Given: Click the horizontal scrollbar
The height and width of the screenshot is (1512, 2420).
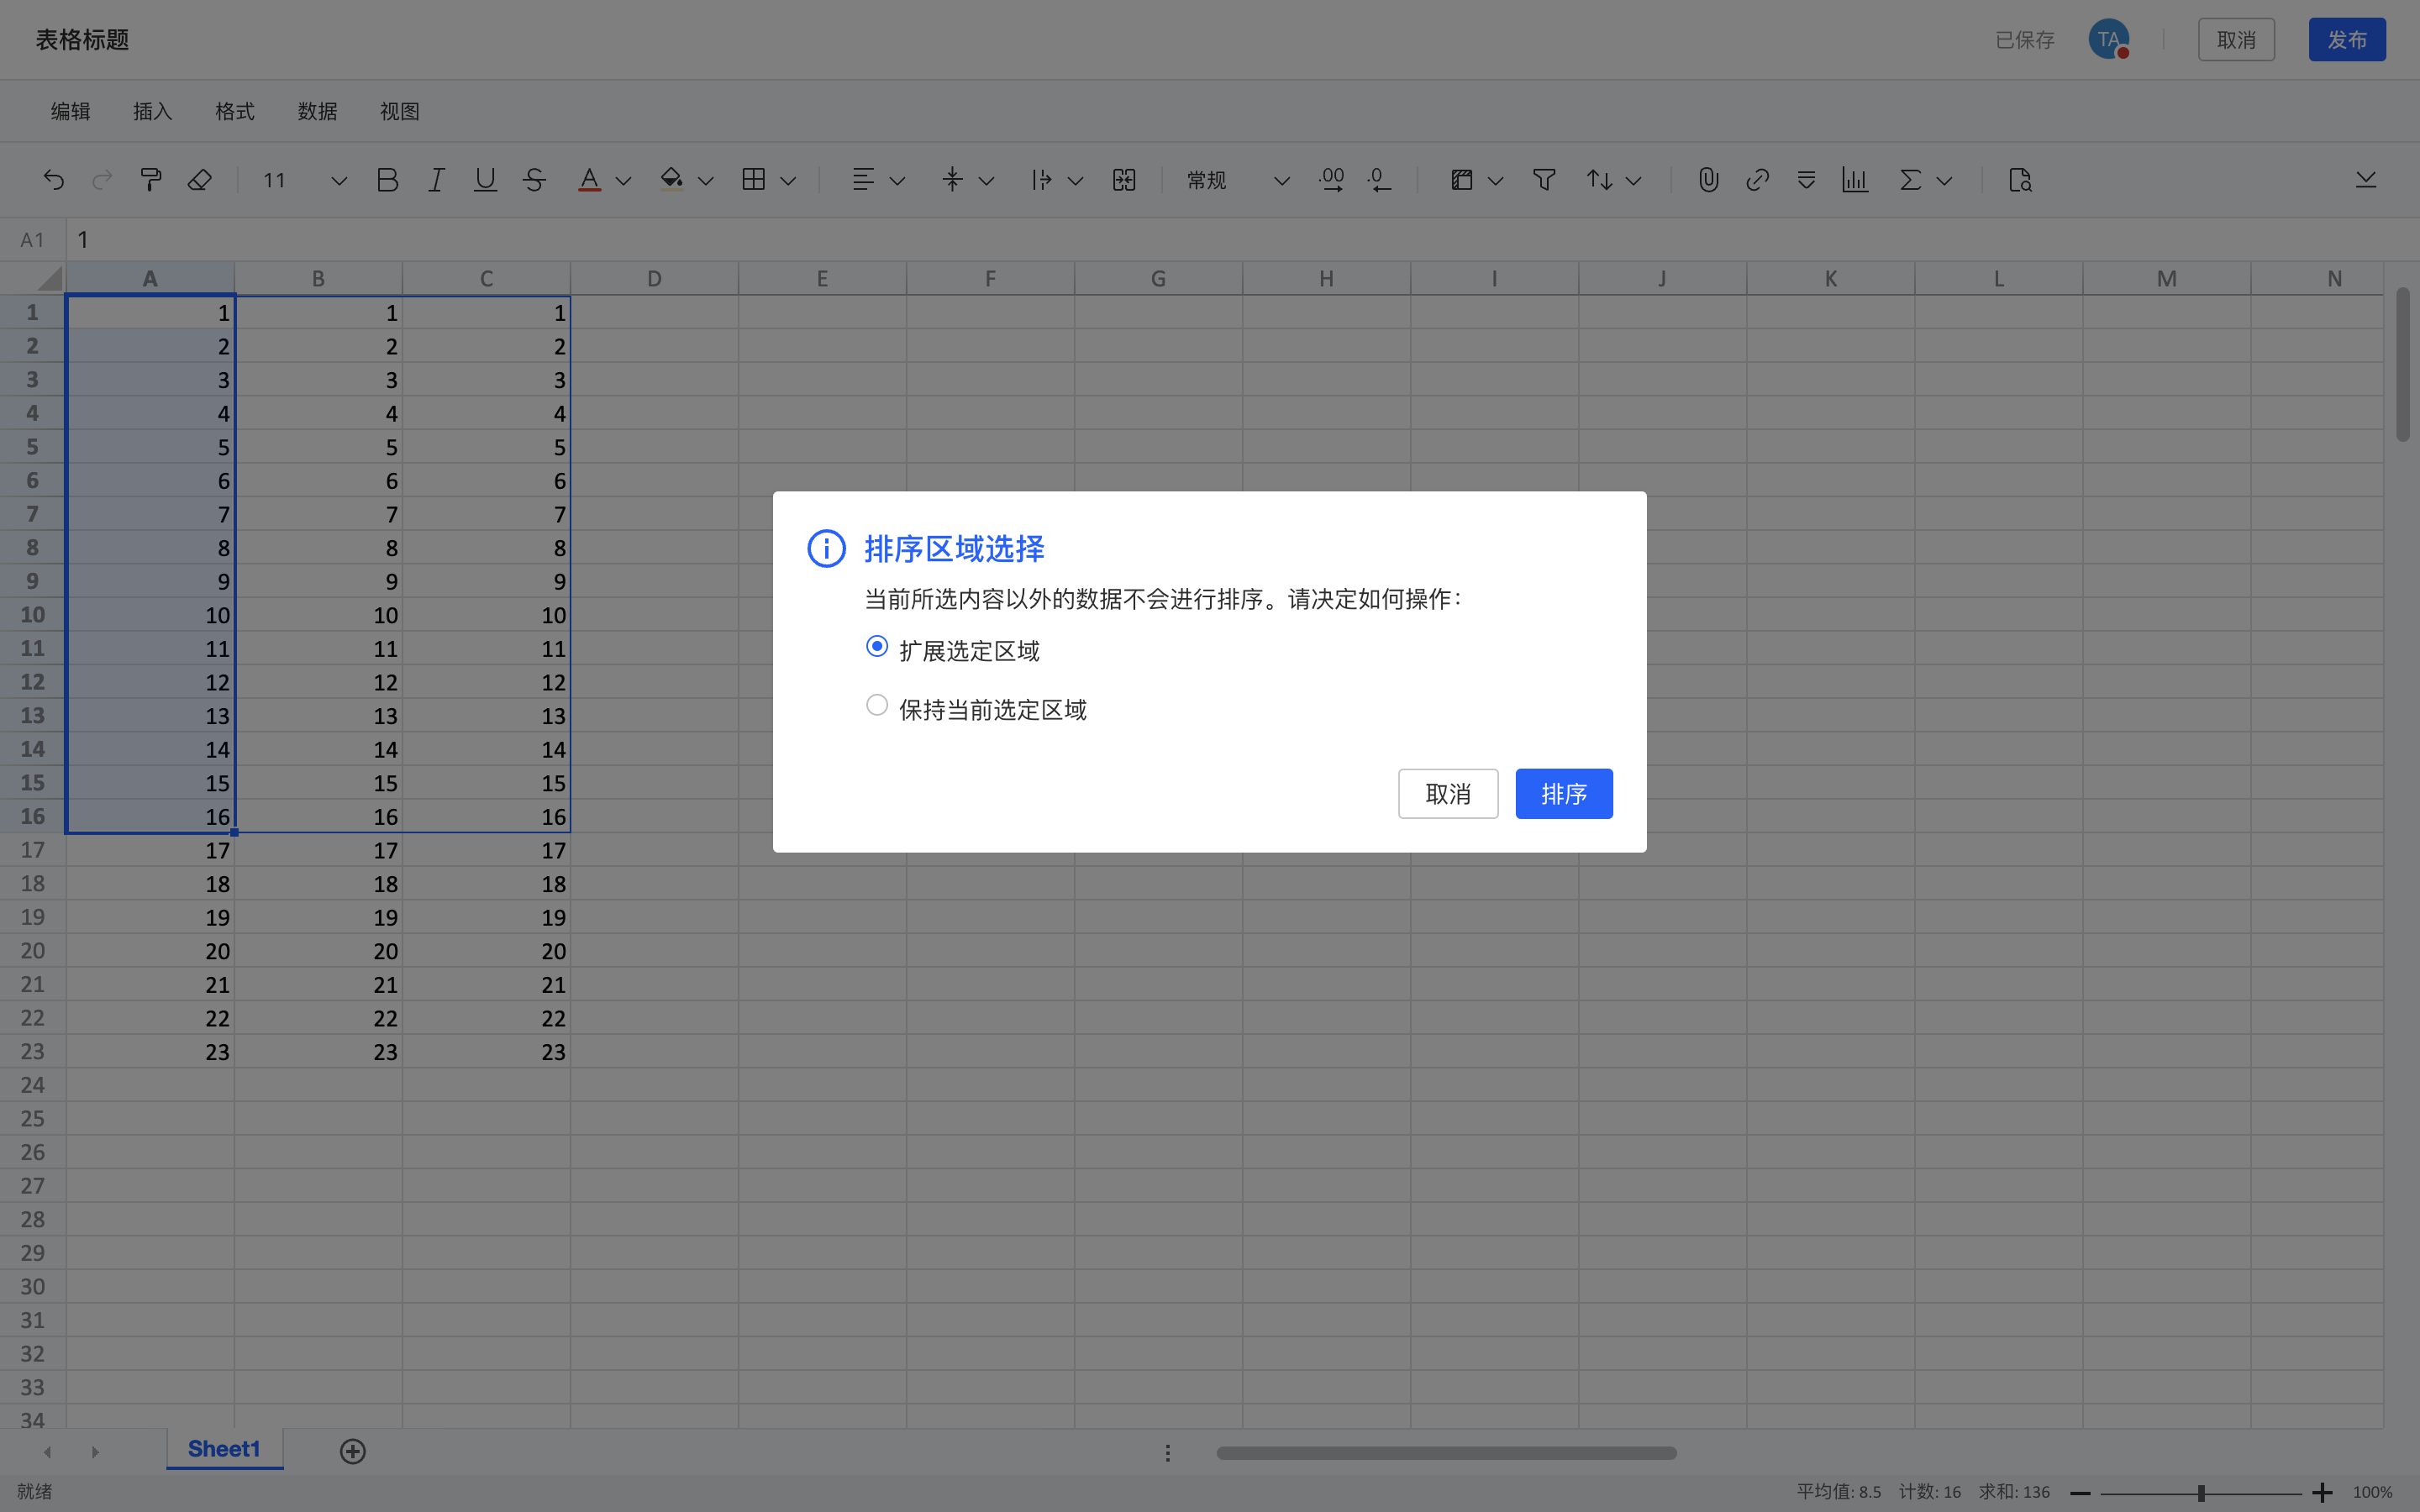Looking at the screenshot, I should point(1446,1453).
